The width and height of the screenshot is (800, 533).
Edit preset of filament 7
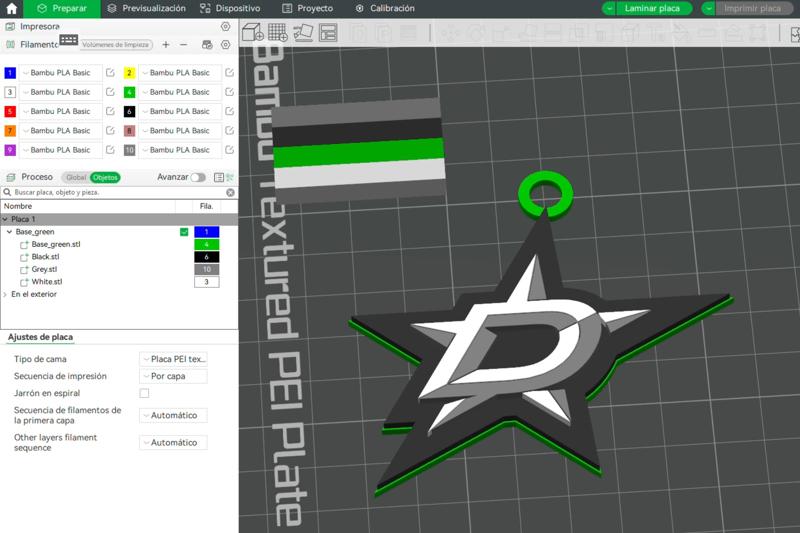pos(110,131)
